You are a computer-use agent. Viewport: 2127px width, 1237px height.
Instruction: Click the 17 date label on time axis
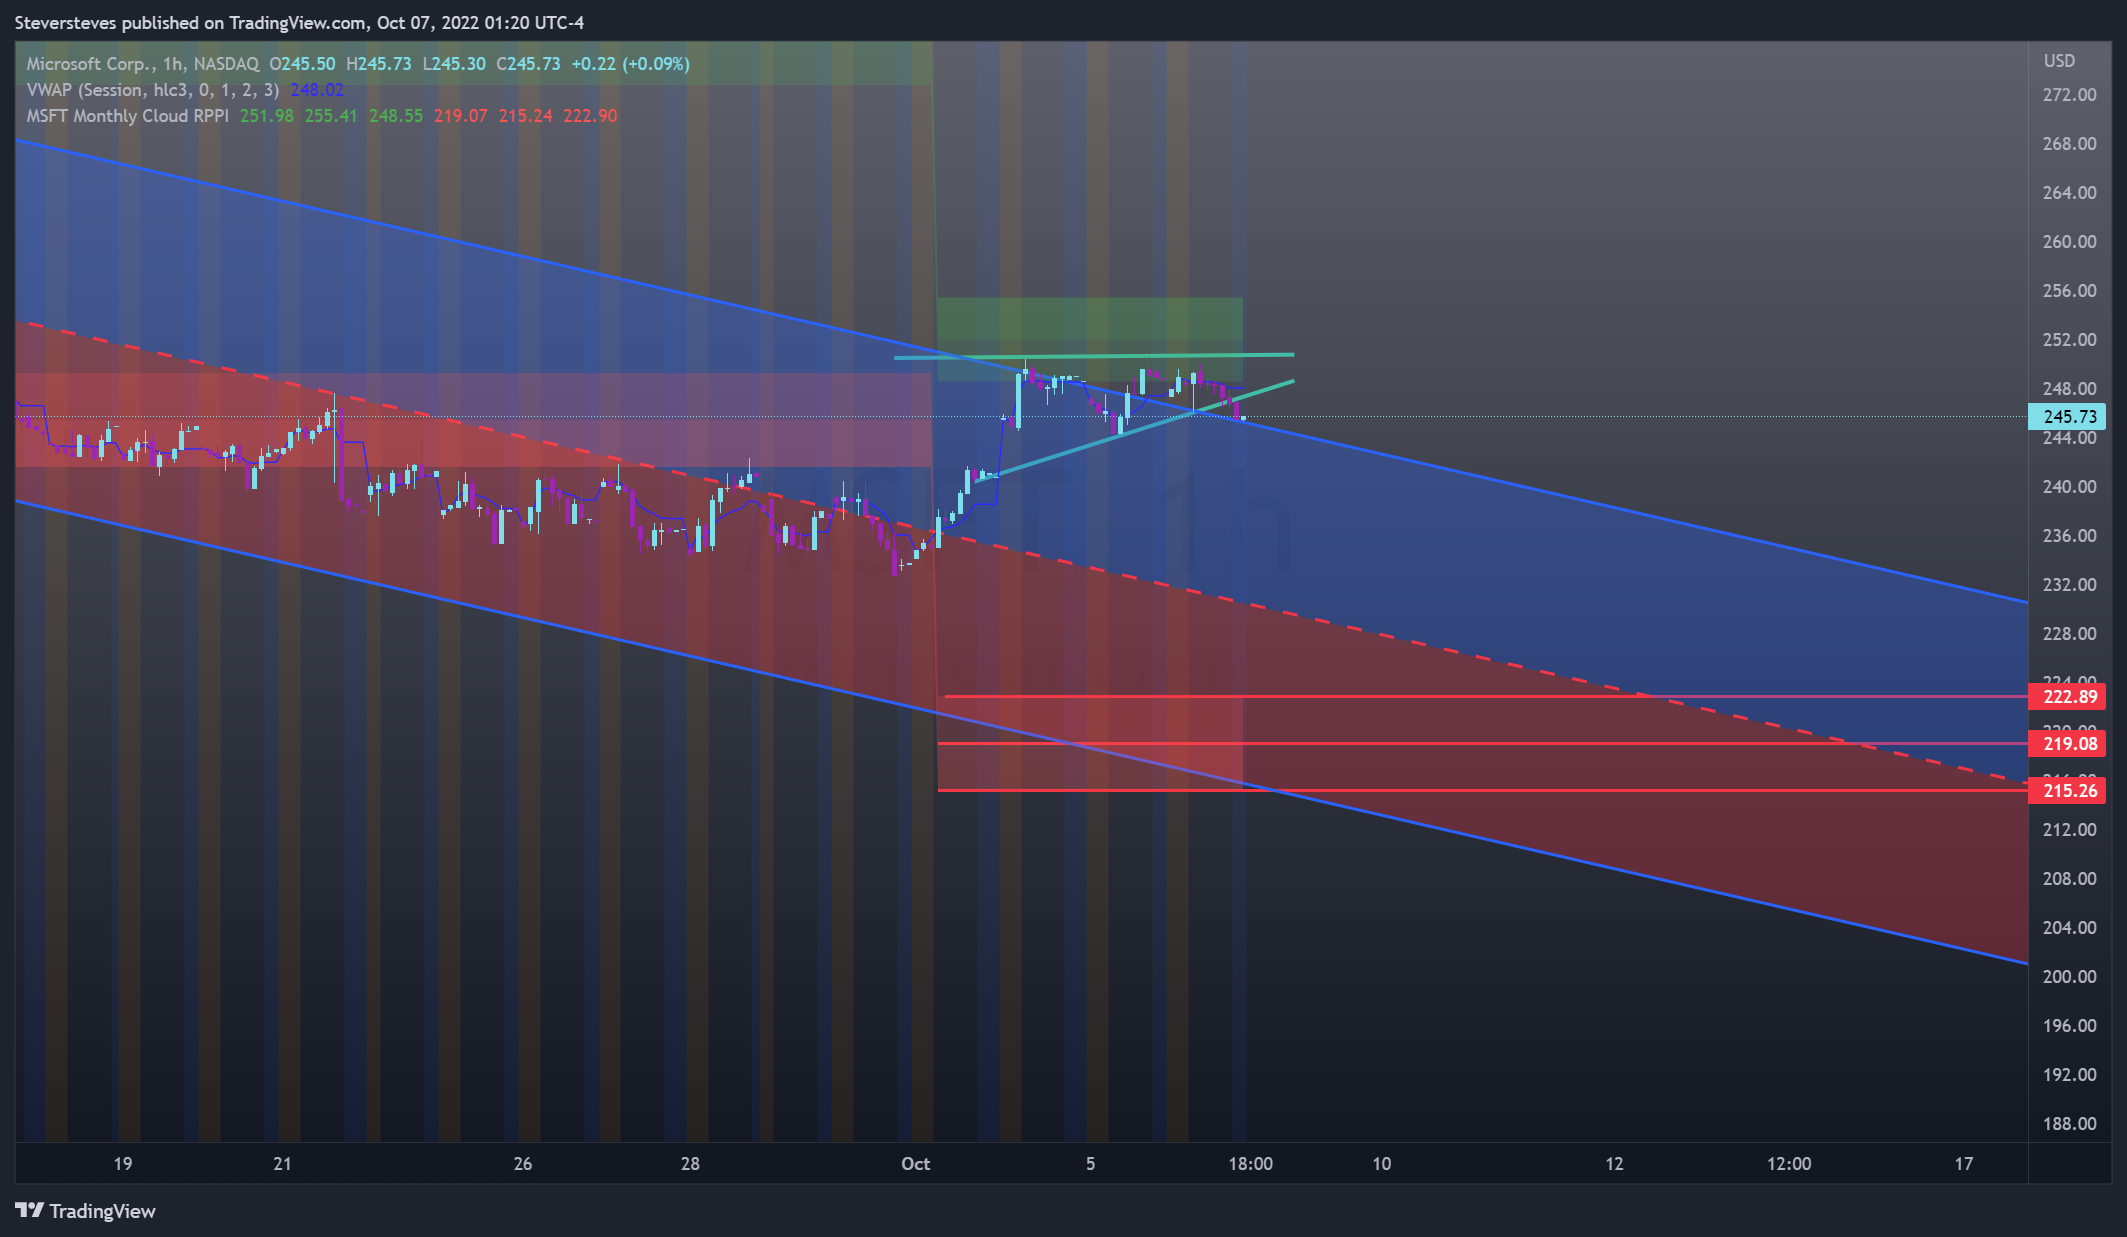click(1964, 1163)
